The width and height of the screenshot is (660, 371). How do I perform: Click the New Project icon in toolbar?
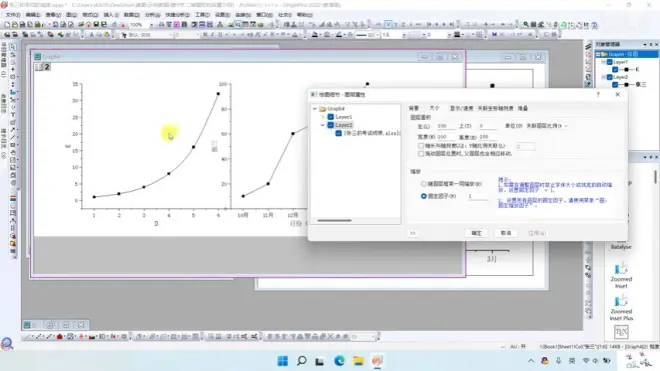pyautogui.click(x=7, y=25)
